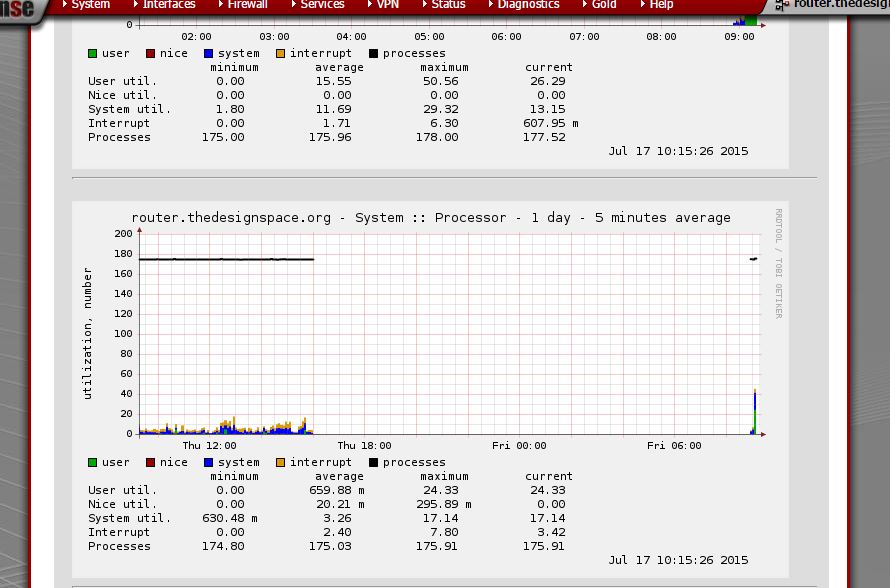Click the Gold menu item
Image resolution: width=890 pixels, height=588 pixels.
pyautogui.click(x=603, y=5)
